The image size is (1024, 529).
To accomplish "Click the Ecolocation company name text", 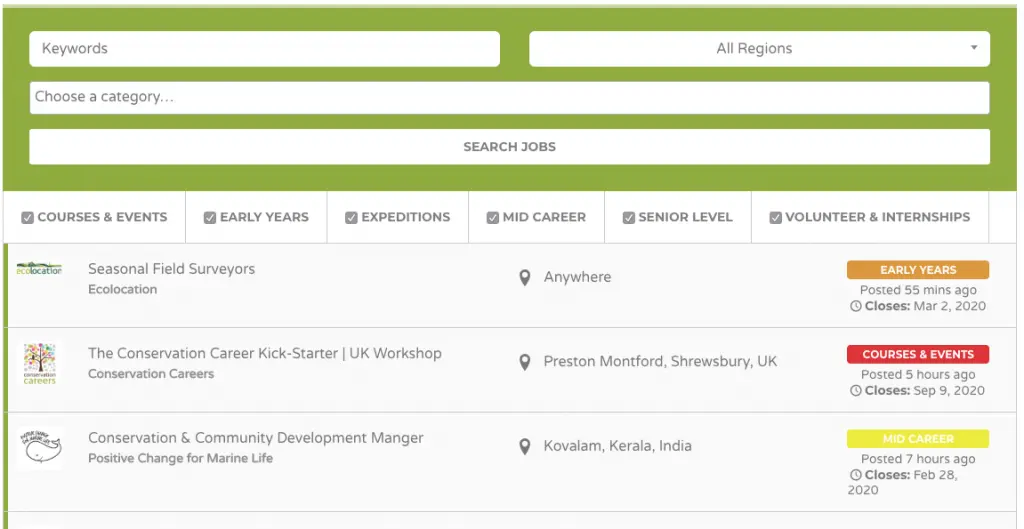I will (x=123, y=289).
